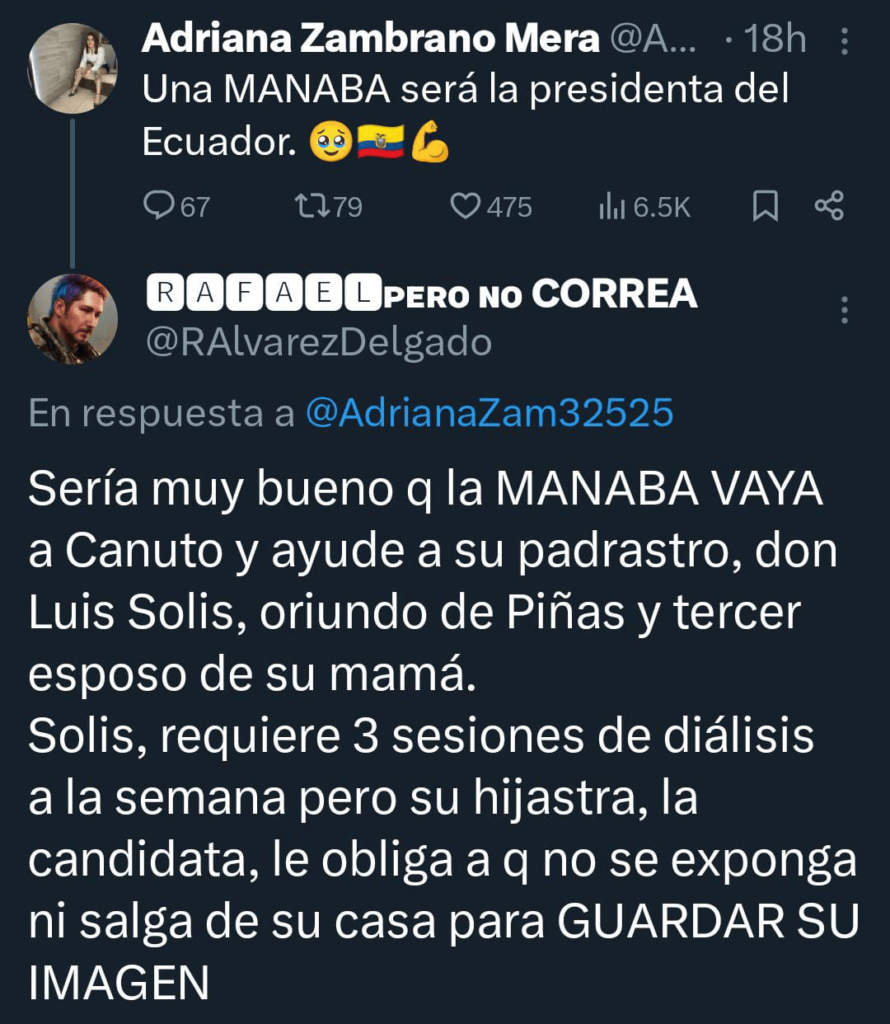Tap the flexed bicep emoji
Screen dimensions: 890x1024
click(x=430, y=141)
